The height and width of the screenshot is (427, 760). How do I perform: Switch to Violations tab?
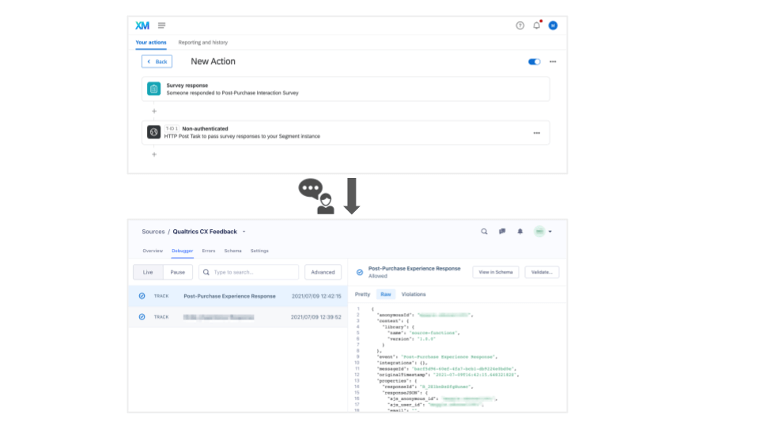(413, 294)
